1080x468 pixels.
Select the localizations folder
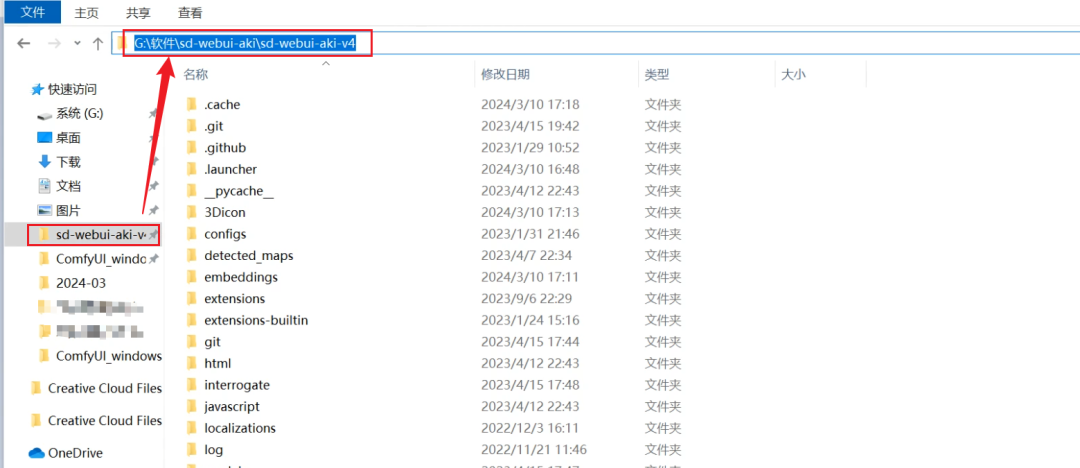240,427
